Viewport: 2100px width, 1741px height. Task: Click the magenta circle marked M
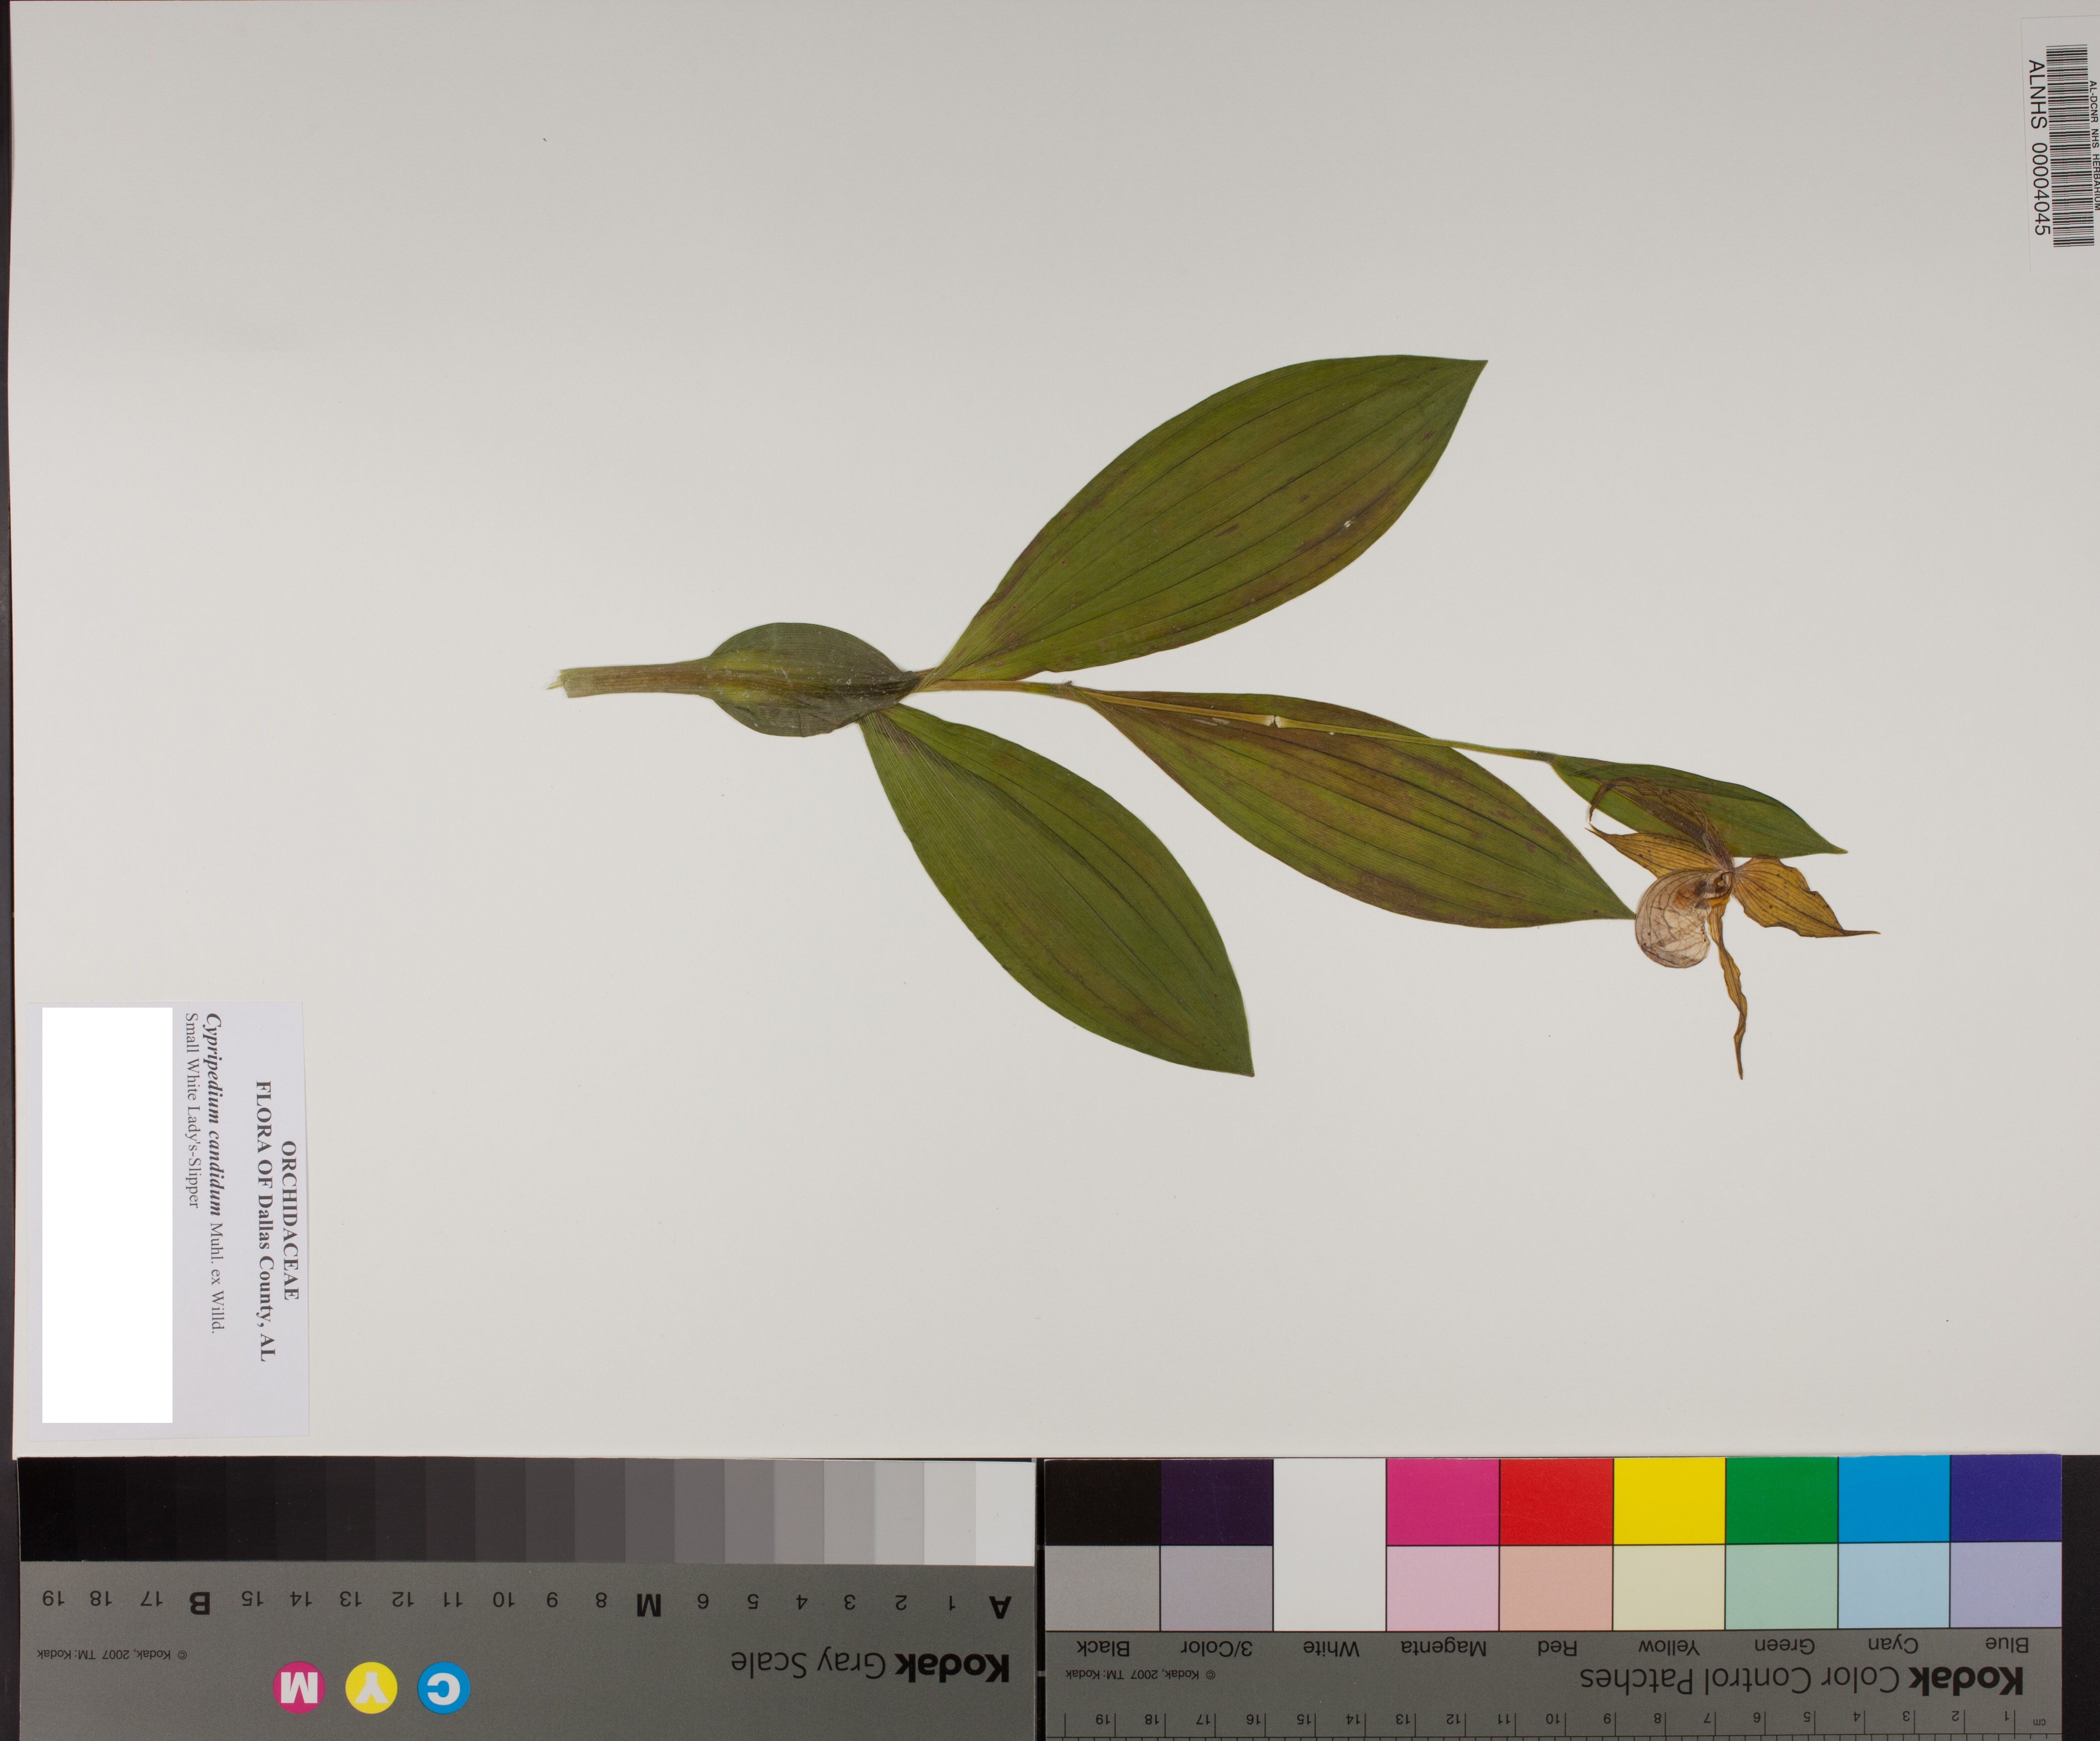[x=299, y=1688]
